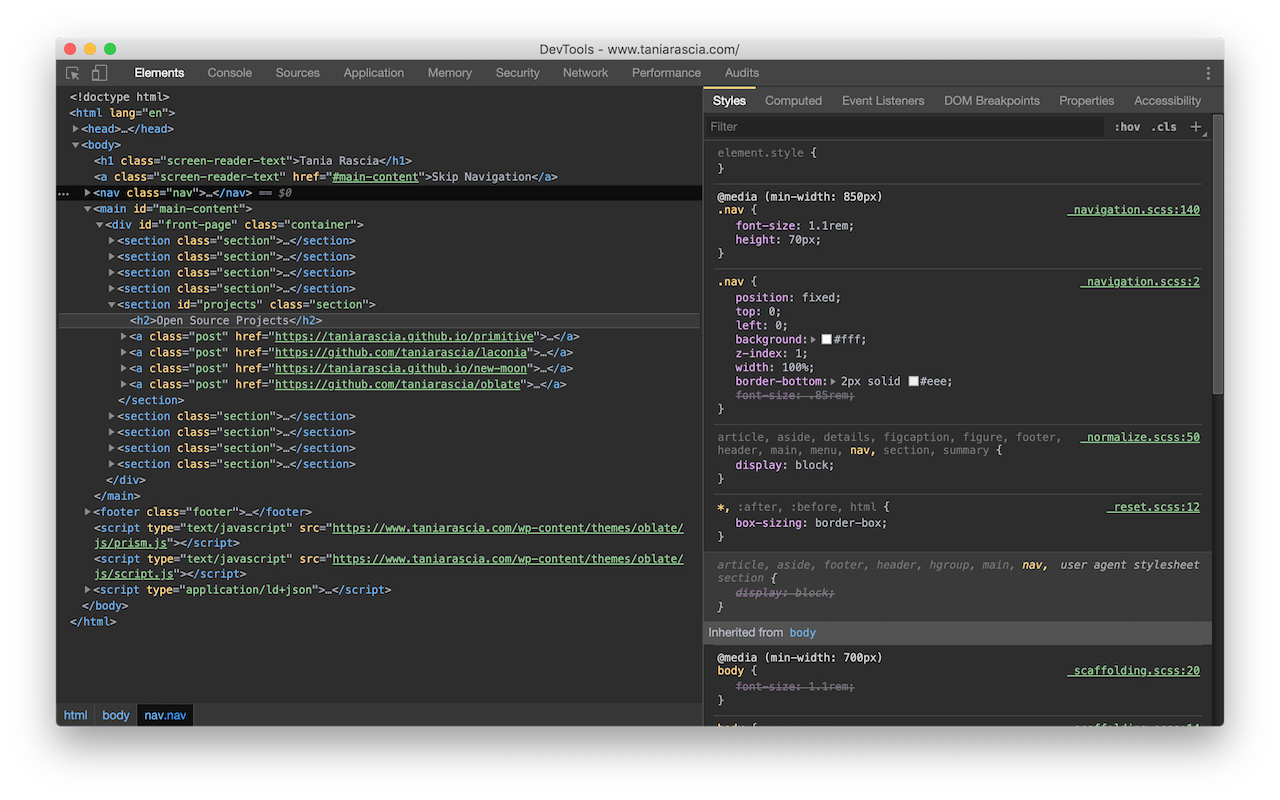
Task: Expand the footer class="footer" element
Action: pos(88,512)
